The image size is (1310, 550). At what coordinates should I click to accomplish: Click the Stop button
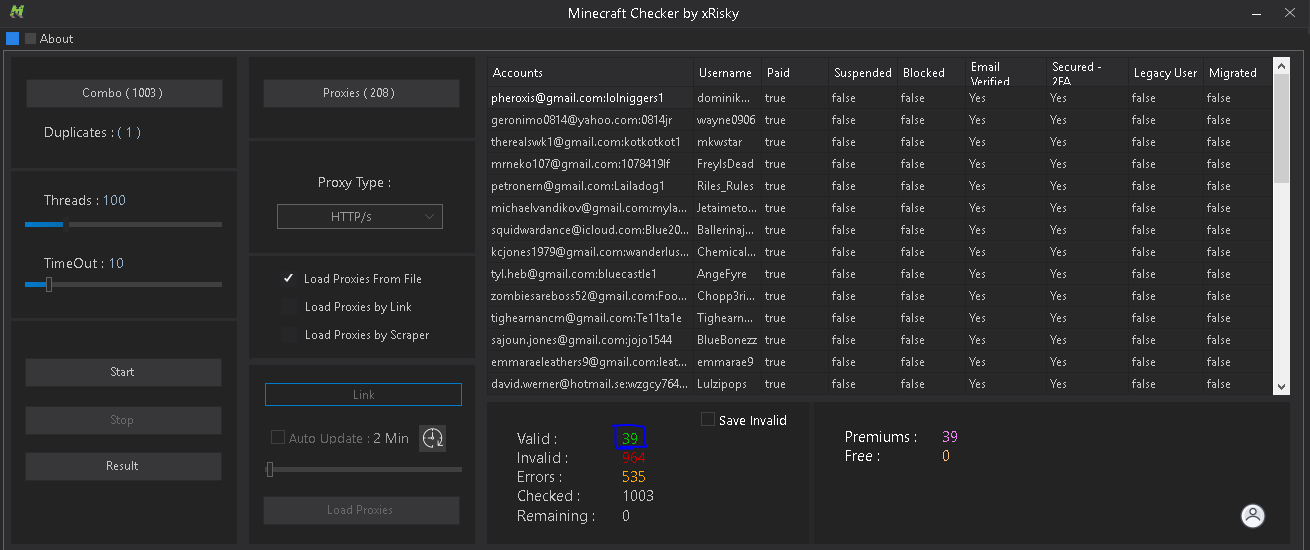(123, 420)
